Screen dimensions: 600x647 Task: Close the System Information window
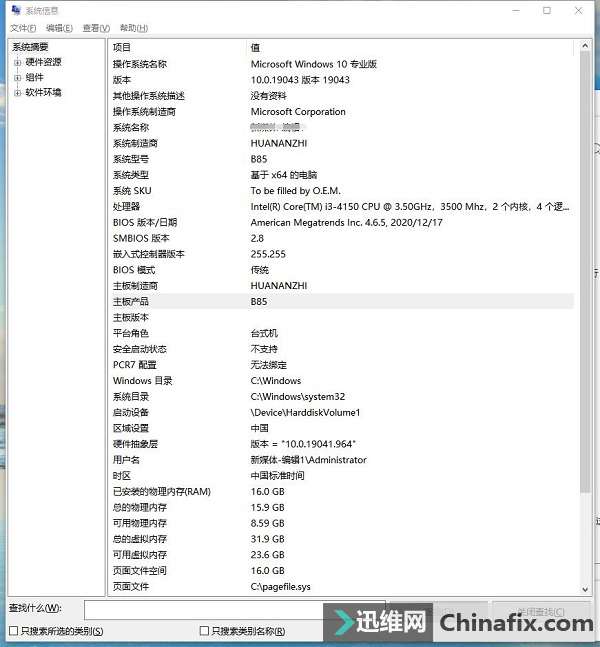(x=579, y=11)
